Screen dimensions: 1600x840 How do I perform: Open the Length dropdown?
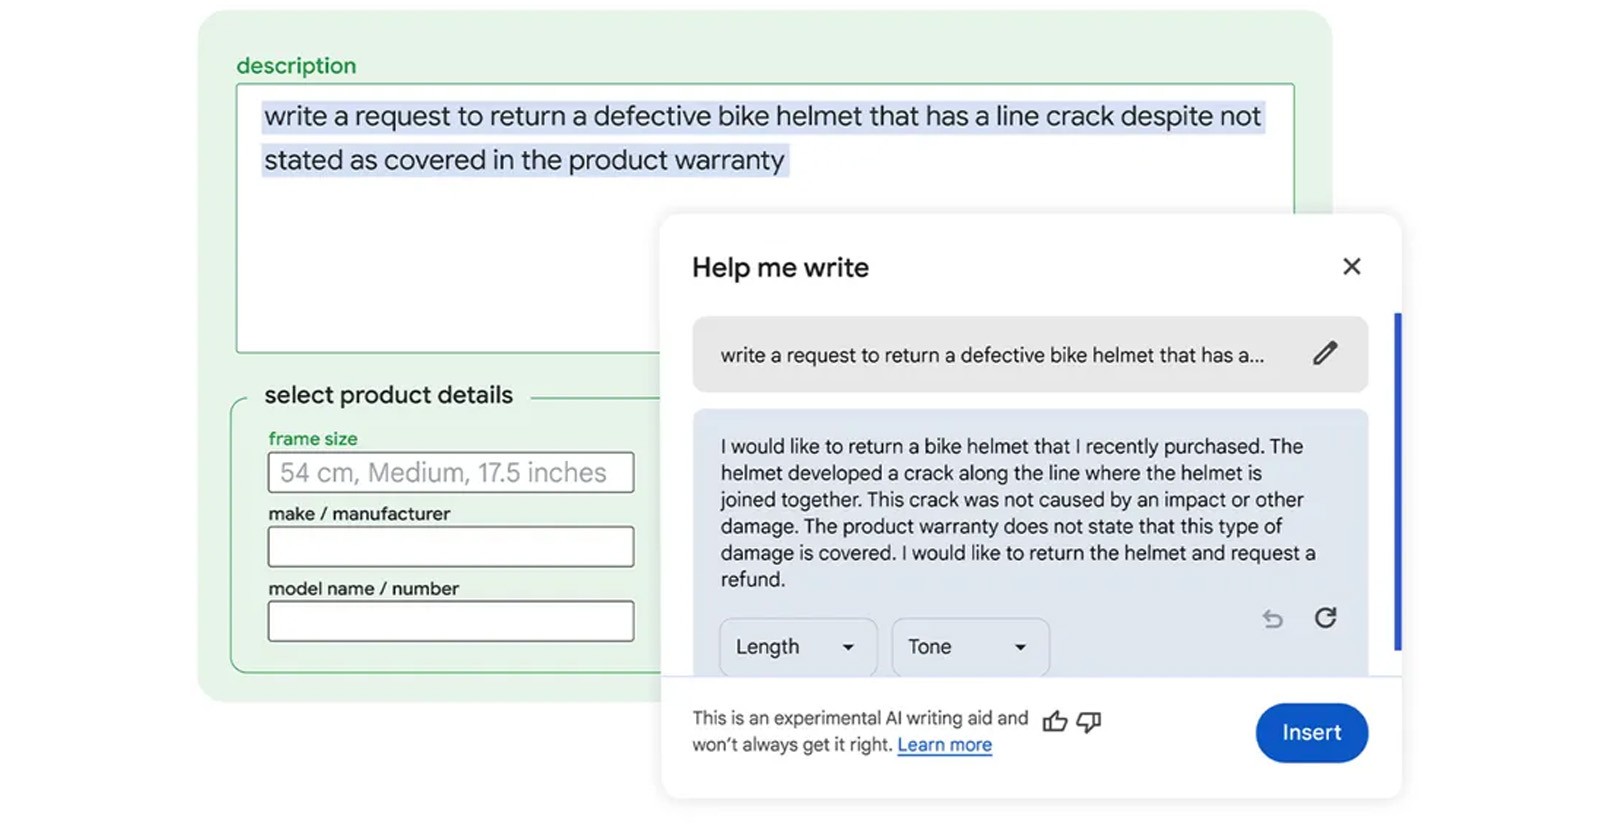pos(797,647)
